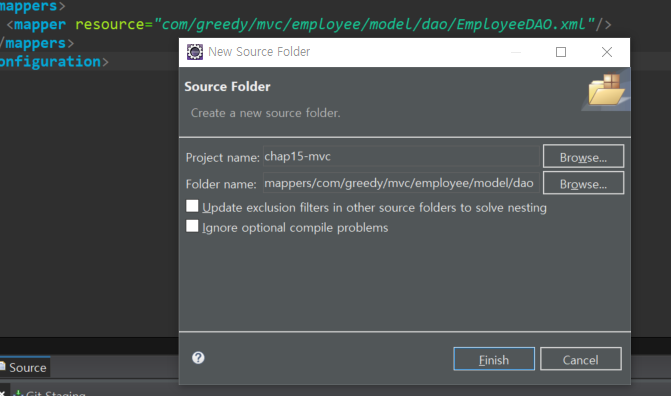This screenshot has width=671, height=396.
Task: Enable Update exclusion filters checkbox
Action: coord(192,206)
